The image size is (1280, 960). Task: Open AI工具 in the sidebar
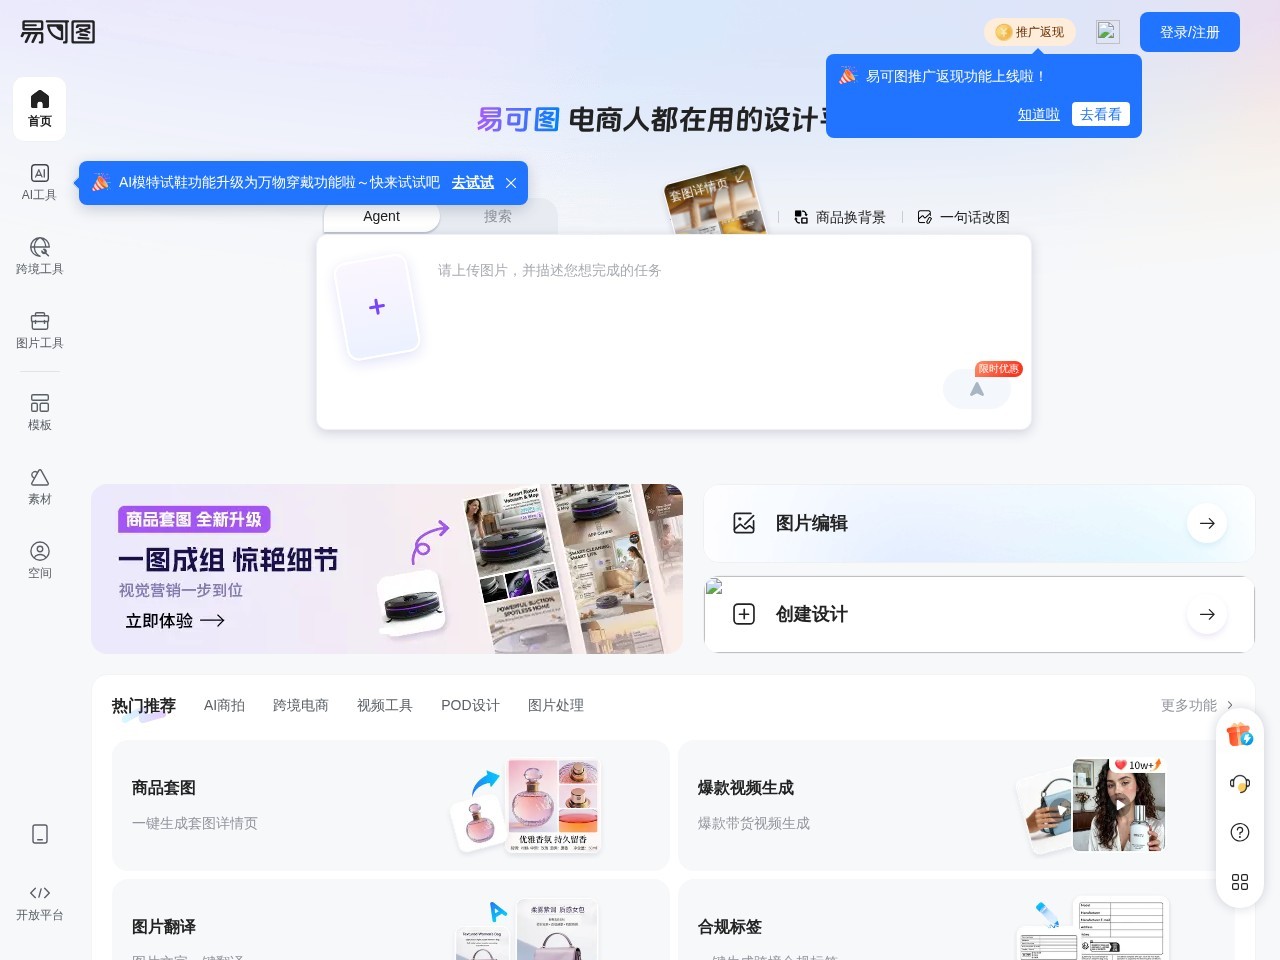pyautogui.click(x=40, y=182)
